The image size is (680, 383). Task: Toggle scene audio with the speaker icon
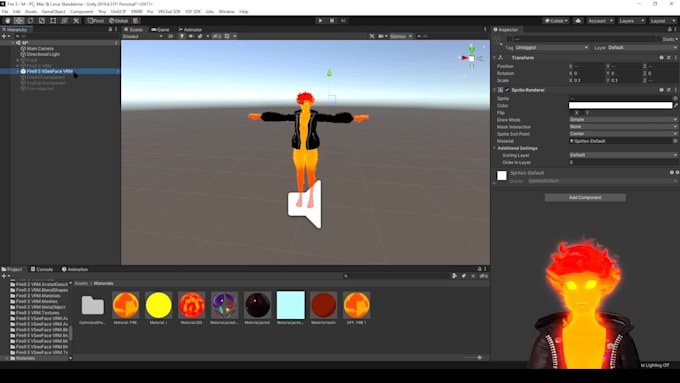[191, 36]
